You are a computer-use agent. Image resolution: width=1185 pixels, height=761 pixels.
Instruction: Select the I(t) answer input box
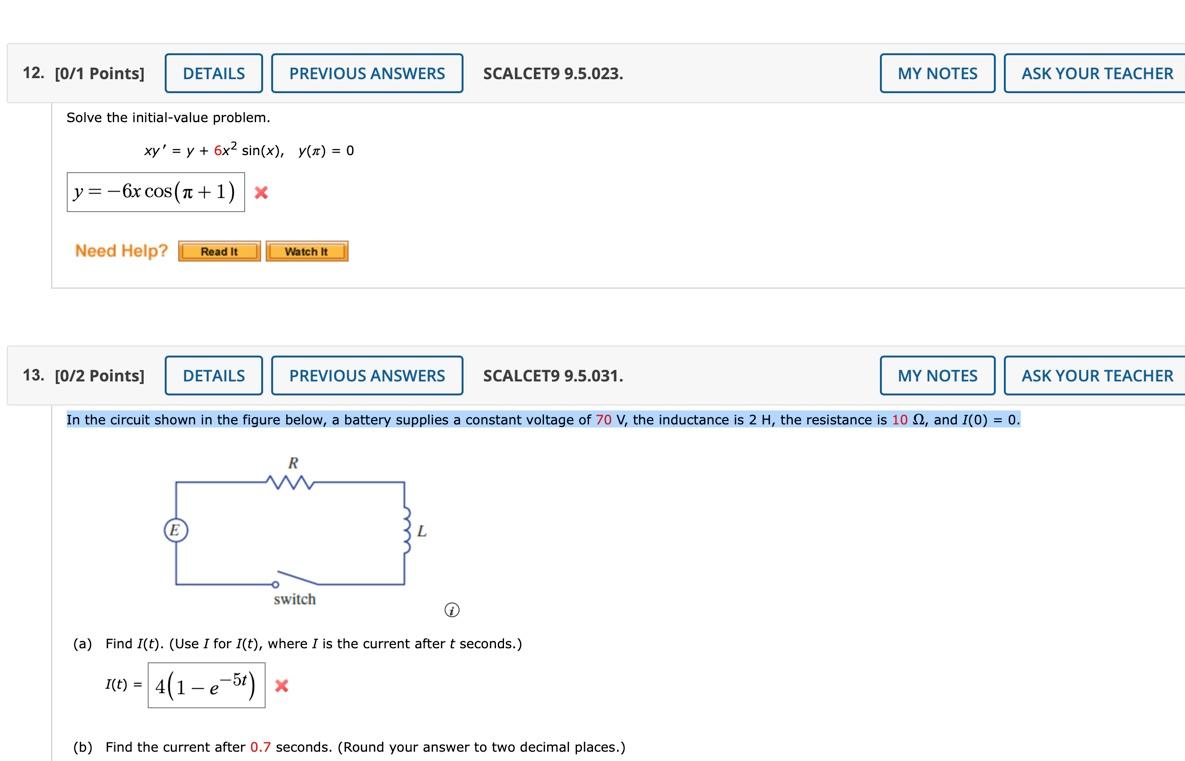pos(205,686)
